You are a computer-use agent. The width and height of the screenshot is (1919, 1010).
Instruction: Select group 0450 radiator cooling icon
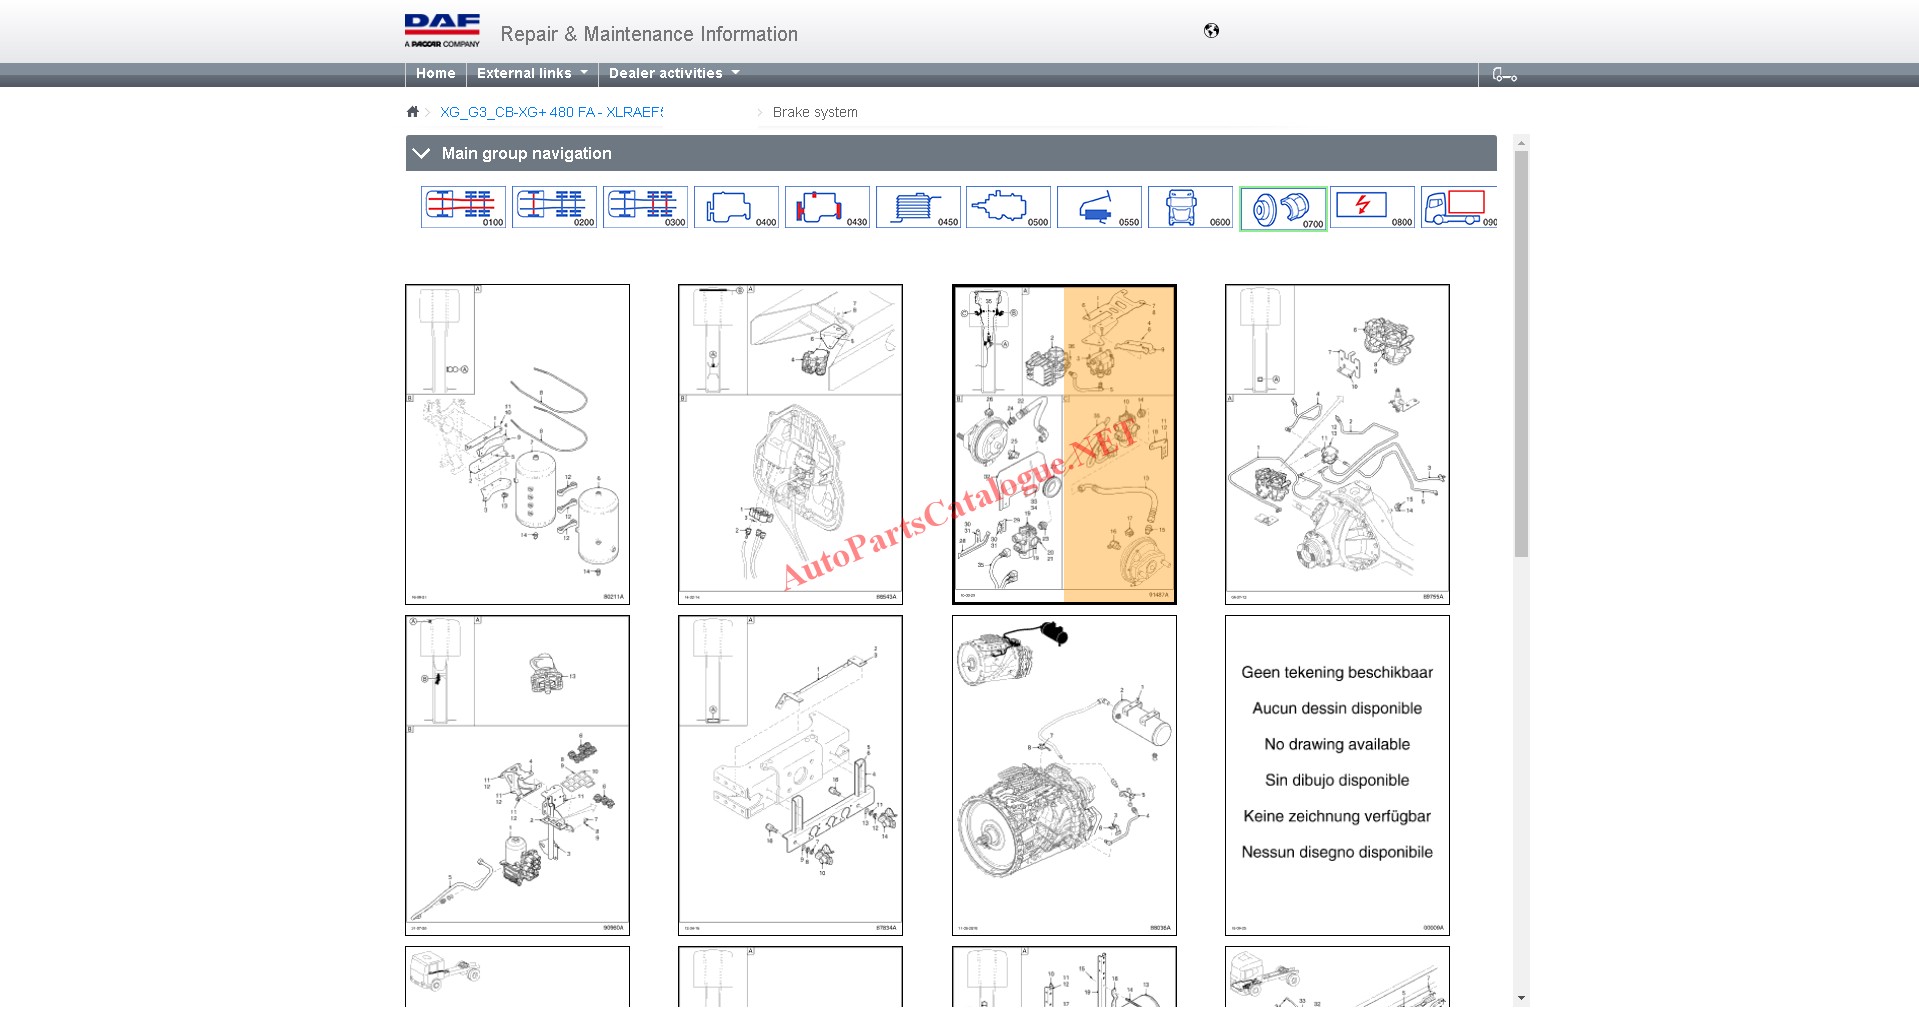(x=918, y=207)
